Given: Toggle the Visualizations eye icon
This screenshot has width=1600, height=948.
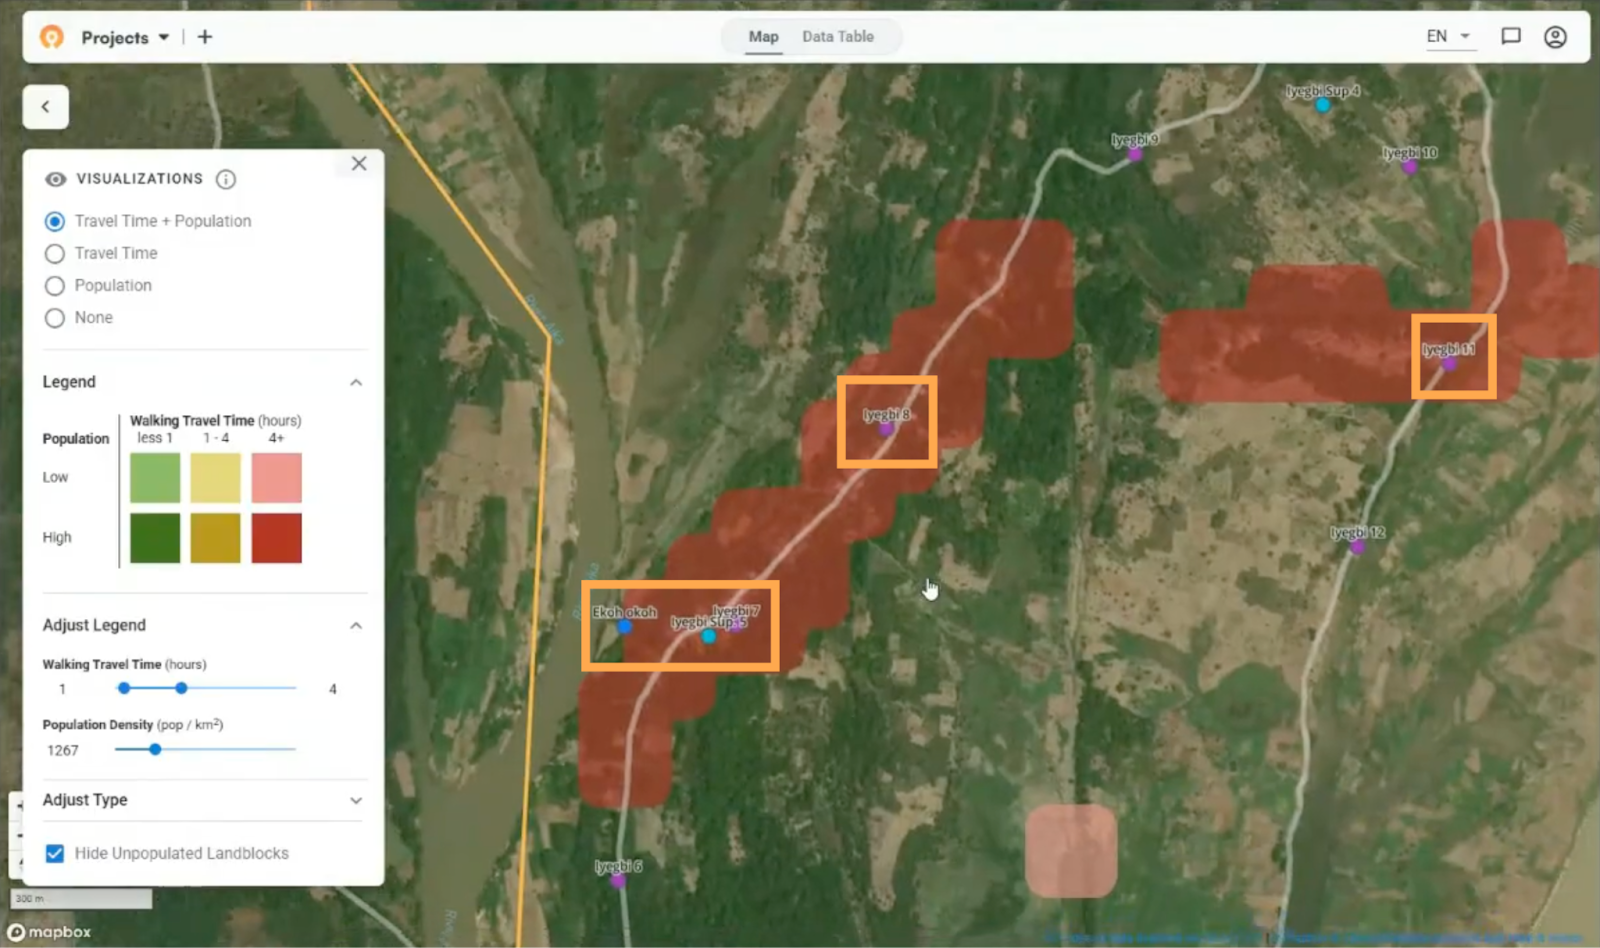Looking at the screenshot, I should [x=56, y=179].
